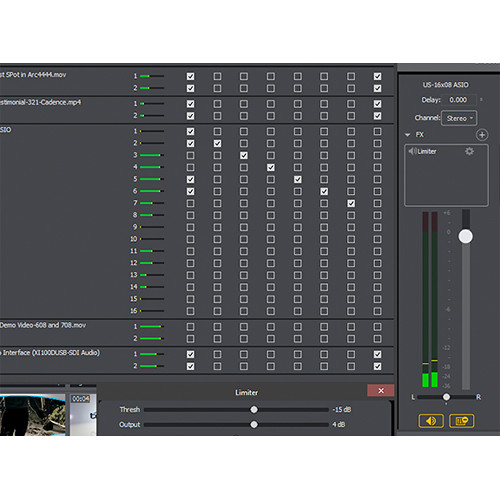
Task: Click the outdoor scene shot thumbnail
Action: pyautogui.click(x=33, y=415)
